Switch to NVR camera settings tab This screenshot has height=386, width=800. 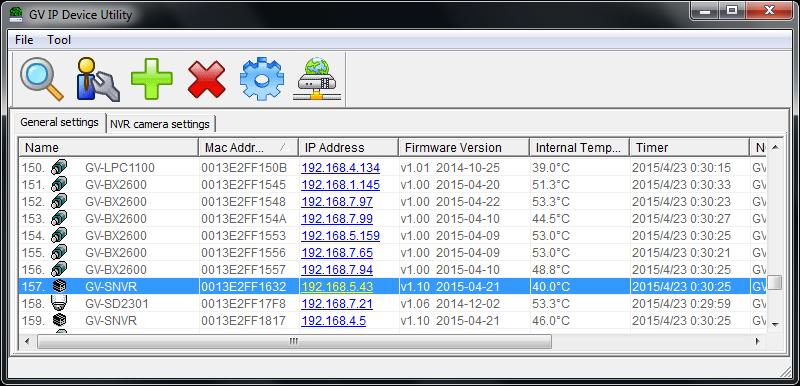tap(160, 124)
